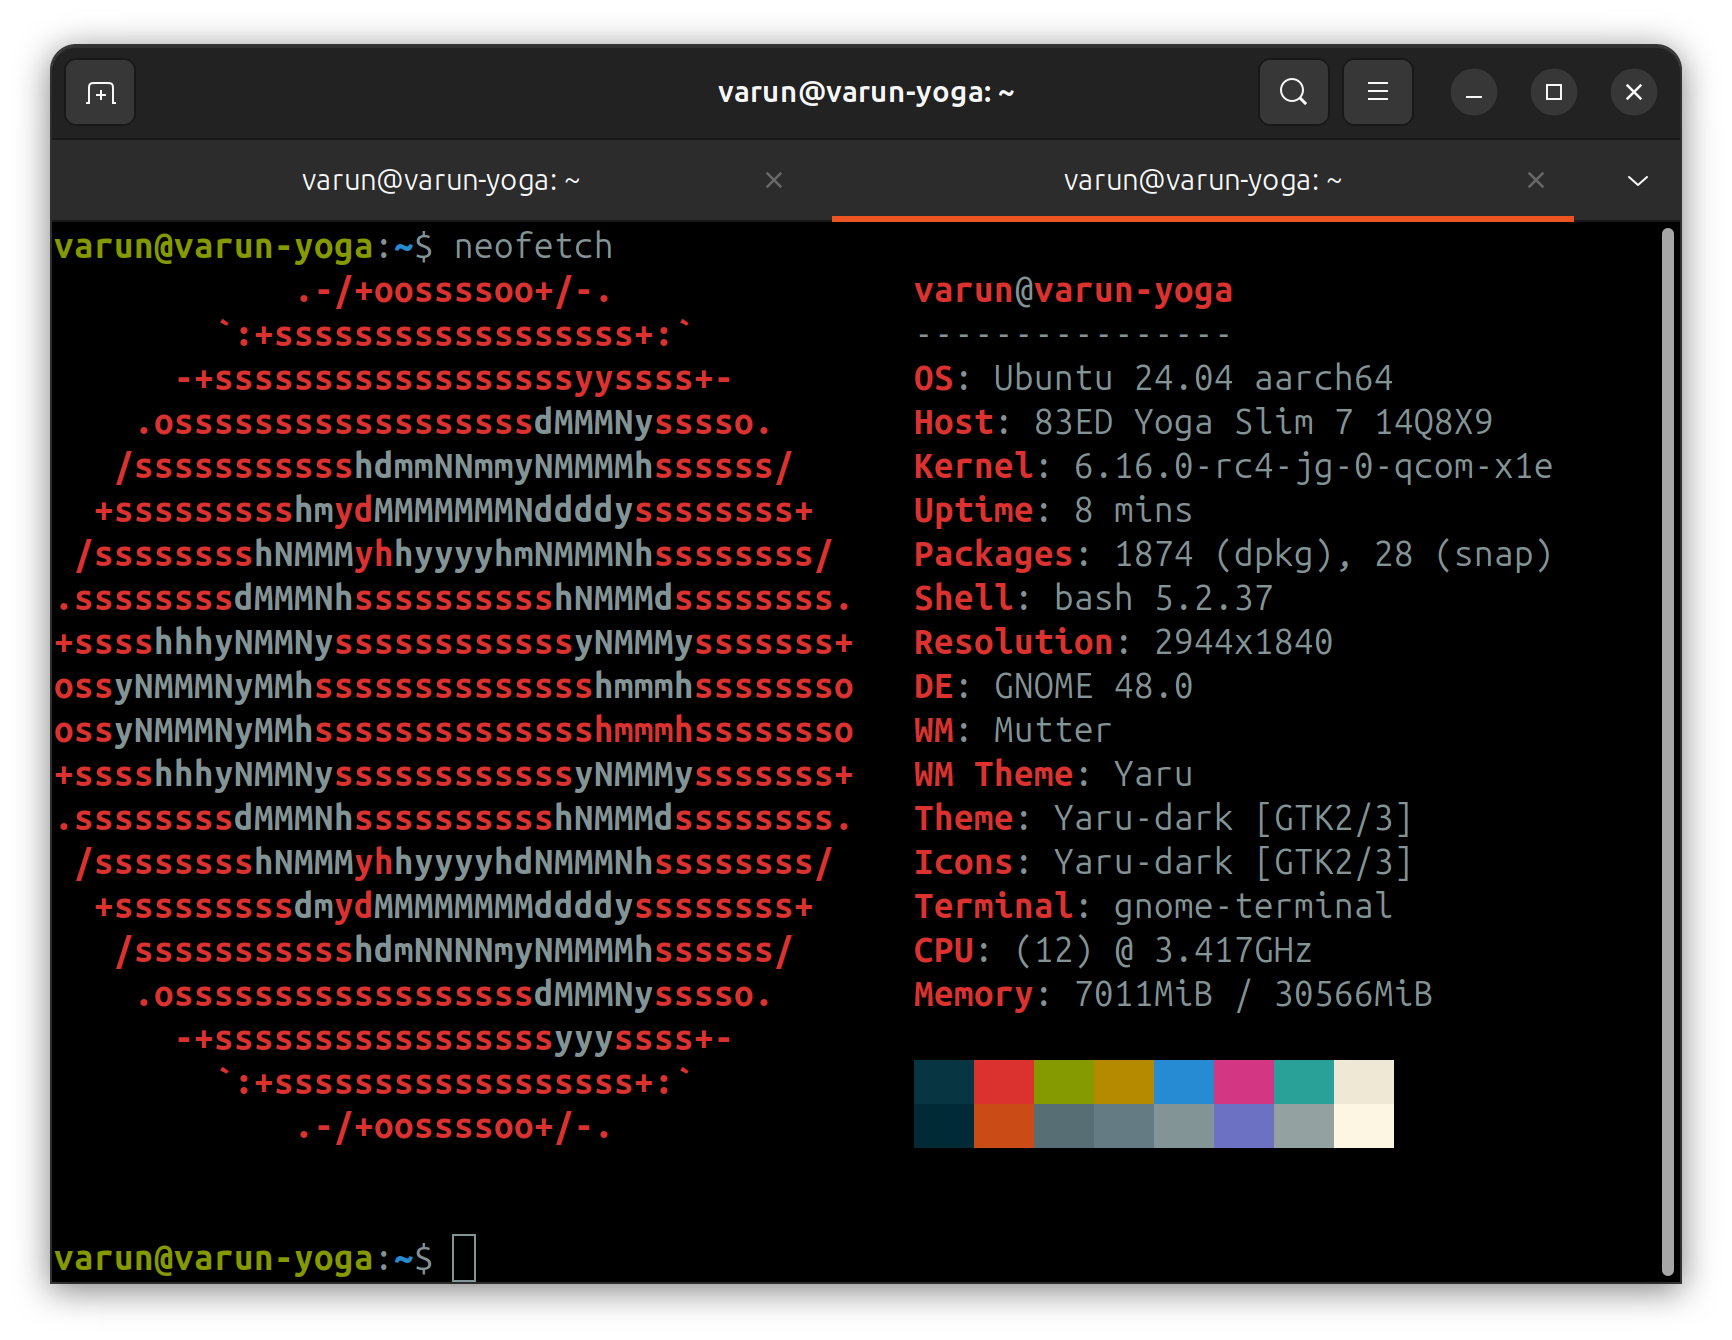Click the bottom green prompt 'varun@varun-yoga'
Image resolution: width=1732 pixels, height=1340 pixels.
pos(213,1258)
